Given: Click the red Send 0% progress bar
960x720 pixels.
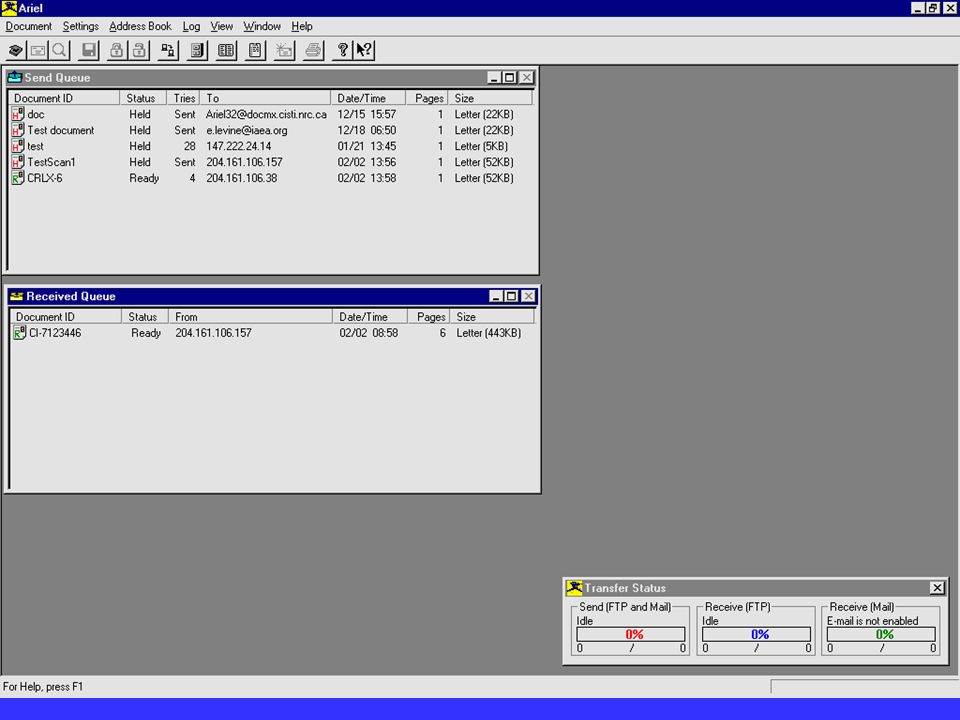Looking at the screenshot, I should (x=631, y=634).
